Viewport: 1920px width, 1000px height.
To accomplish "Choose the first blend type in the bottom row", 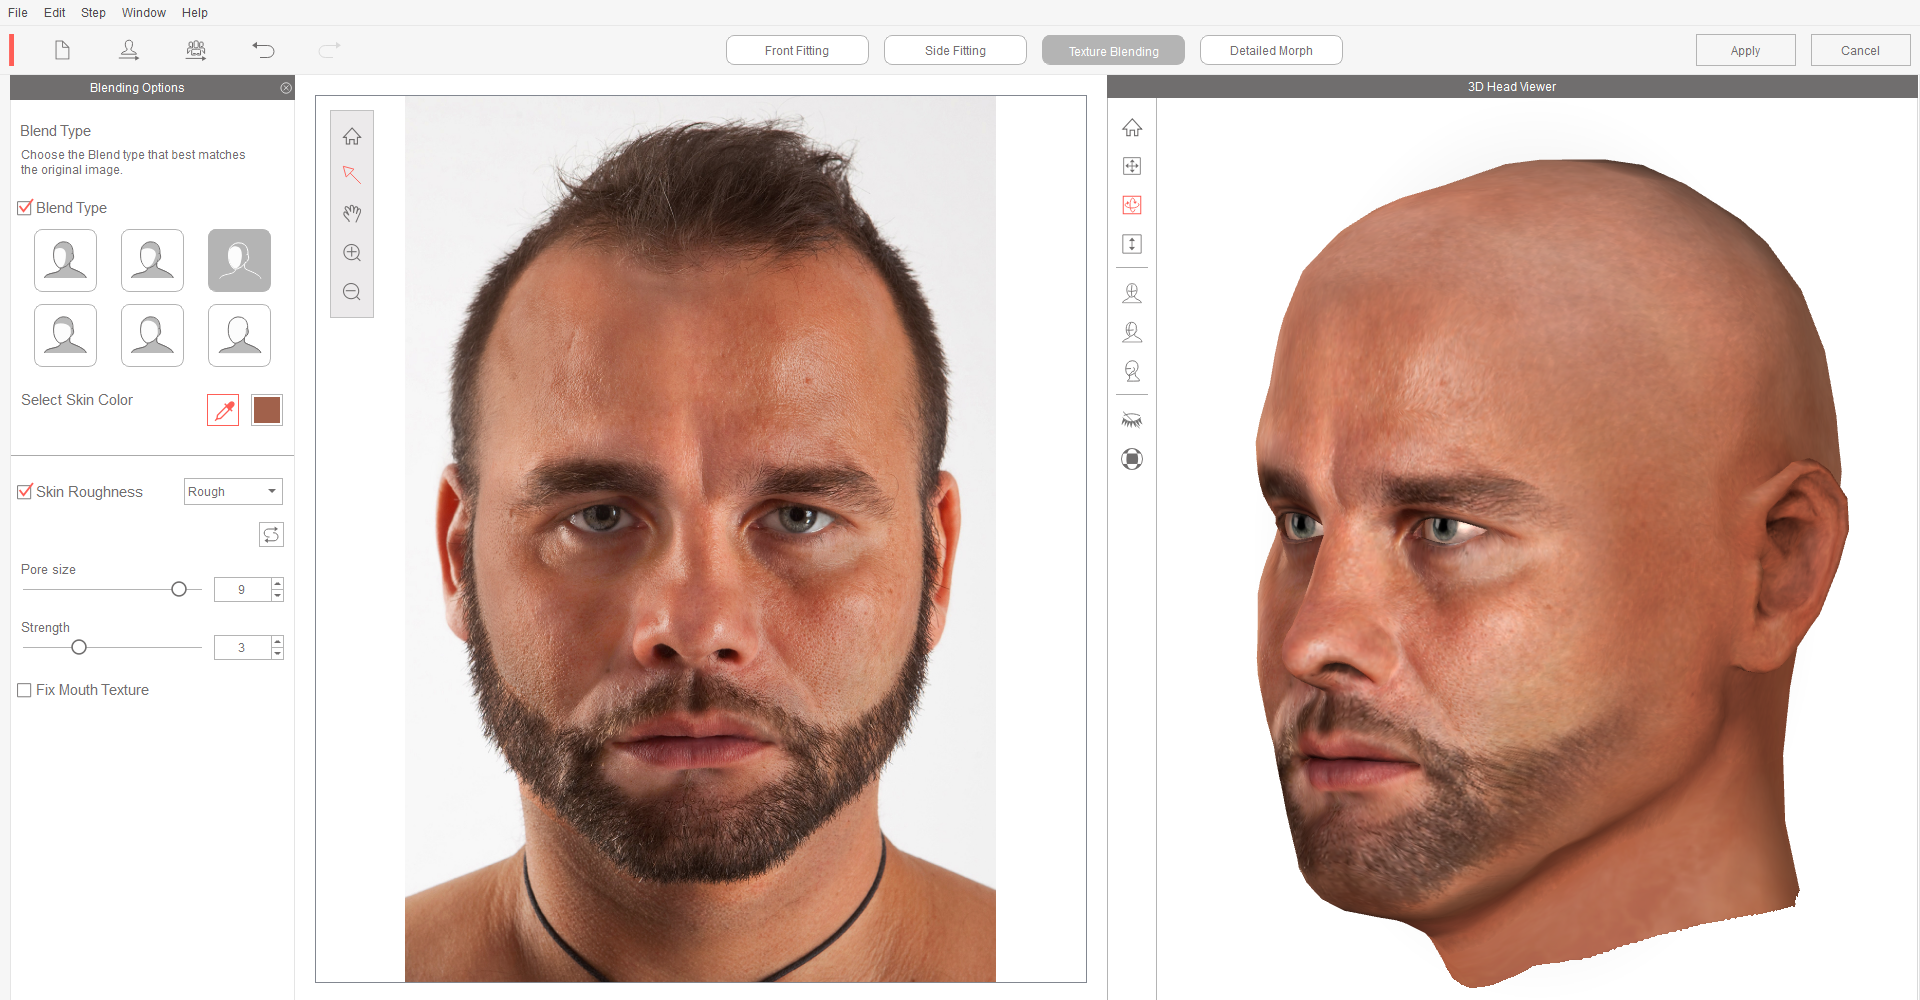I will pos(65,336).
